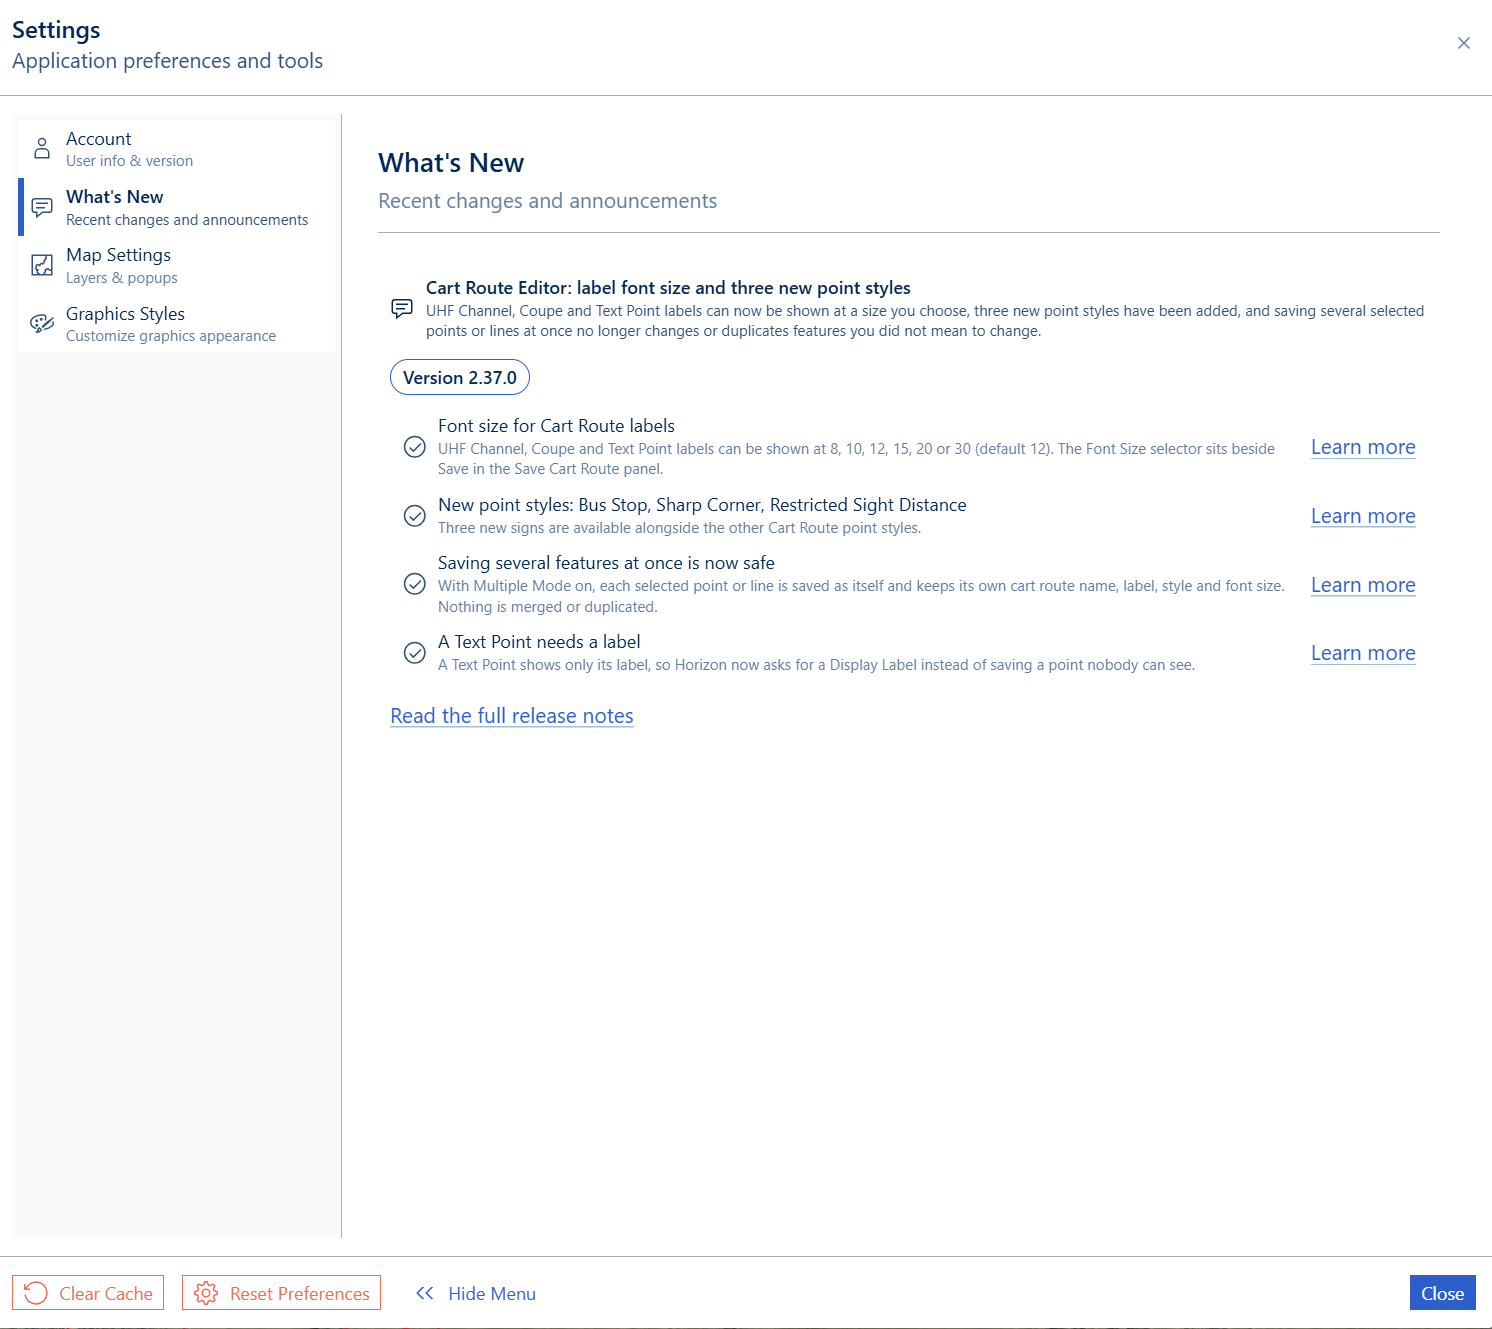Open Learn more for Font size for Cart Route labels
1492x1329 pixels.
point(1363,447)
